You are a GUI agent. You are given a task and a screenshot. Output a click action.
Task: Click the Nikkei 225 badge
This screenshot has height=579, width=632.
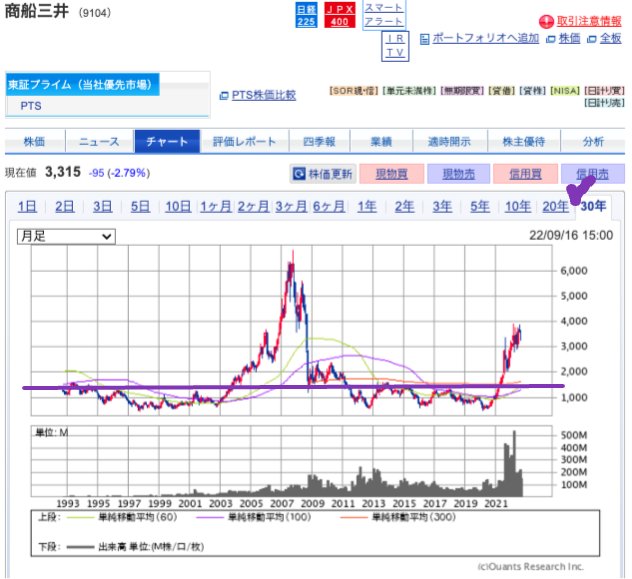pyautogui.click(x=306, y=15)
